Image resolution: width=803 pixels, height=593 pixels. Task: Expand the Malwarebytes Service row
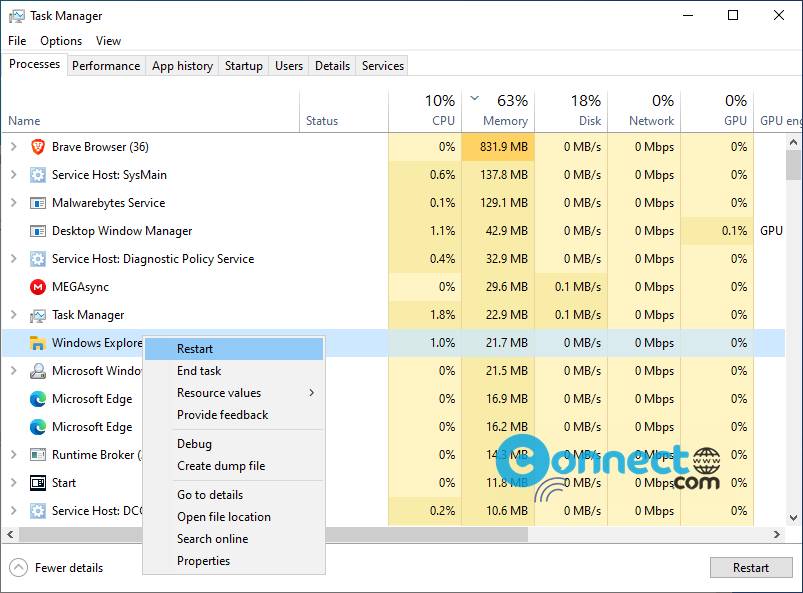coord(14,203)
